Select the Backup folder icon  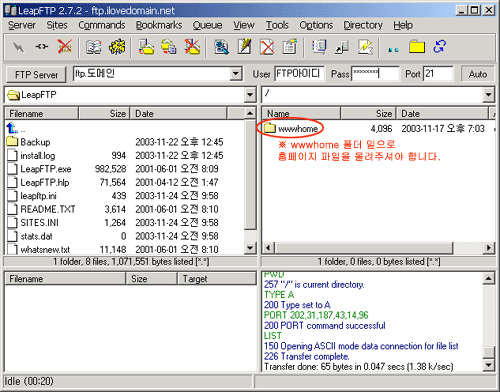click(12, 141)
